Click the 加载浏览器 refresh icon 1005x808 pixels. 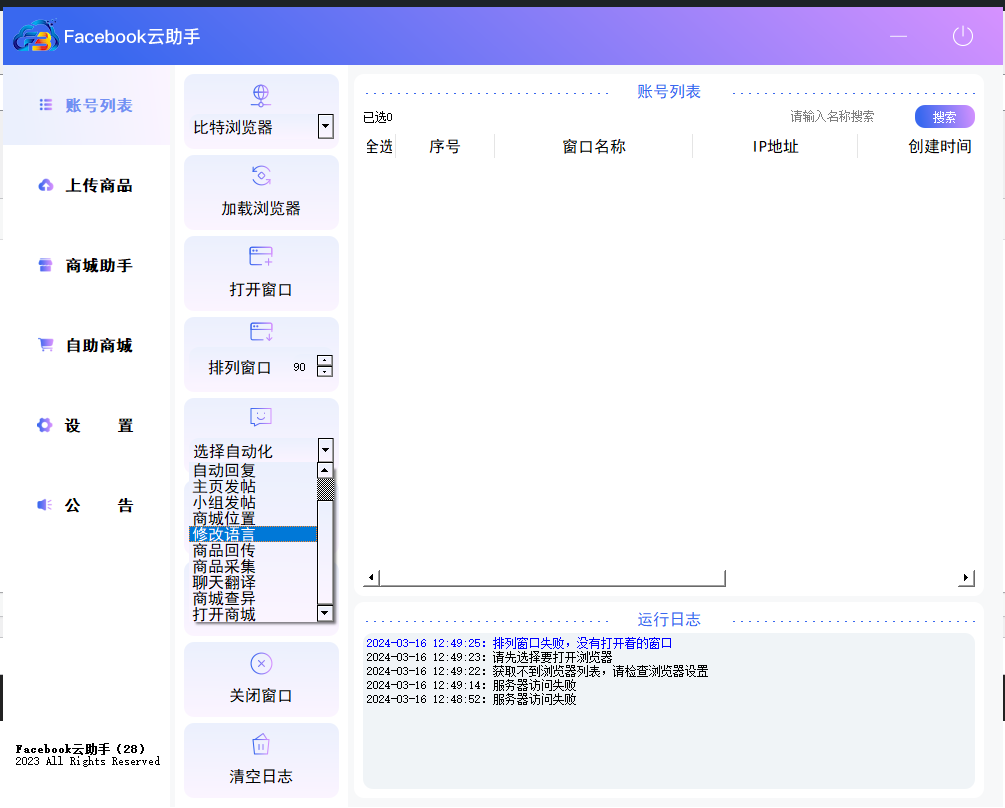[x=261, y=176]
